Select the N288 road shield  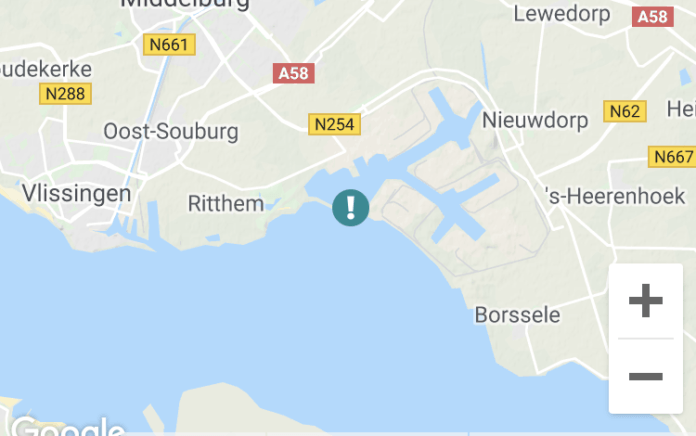pyautogui.click(x=65, y=94)
